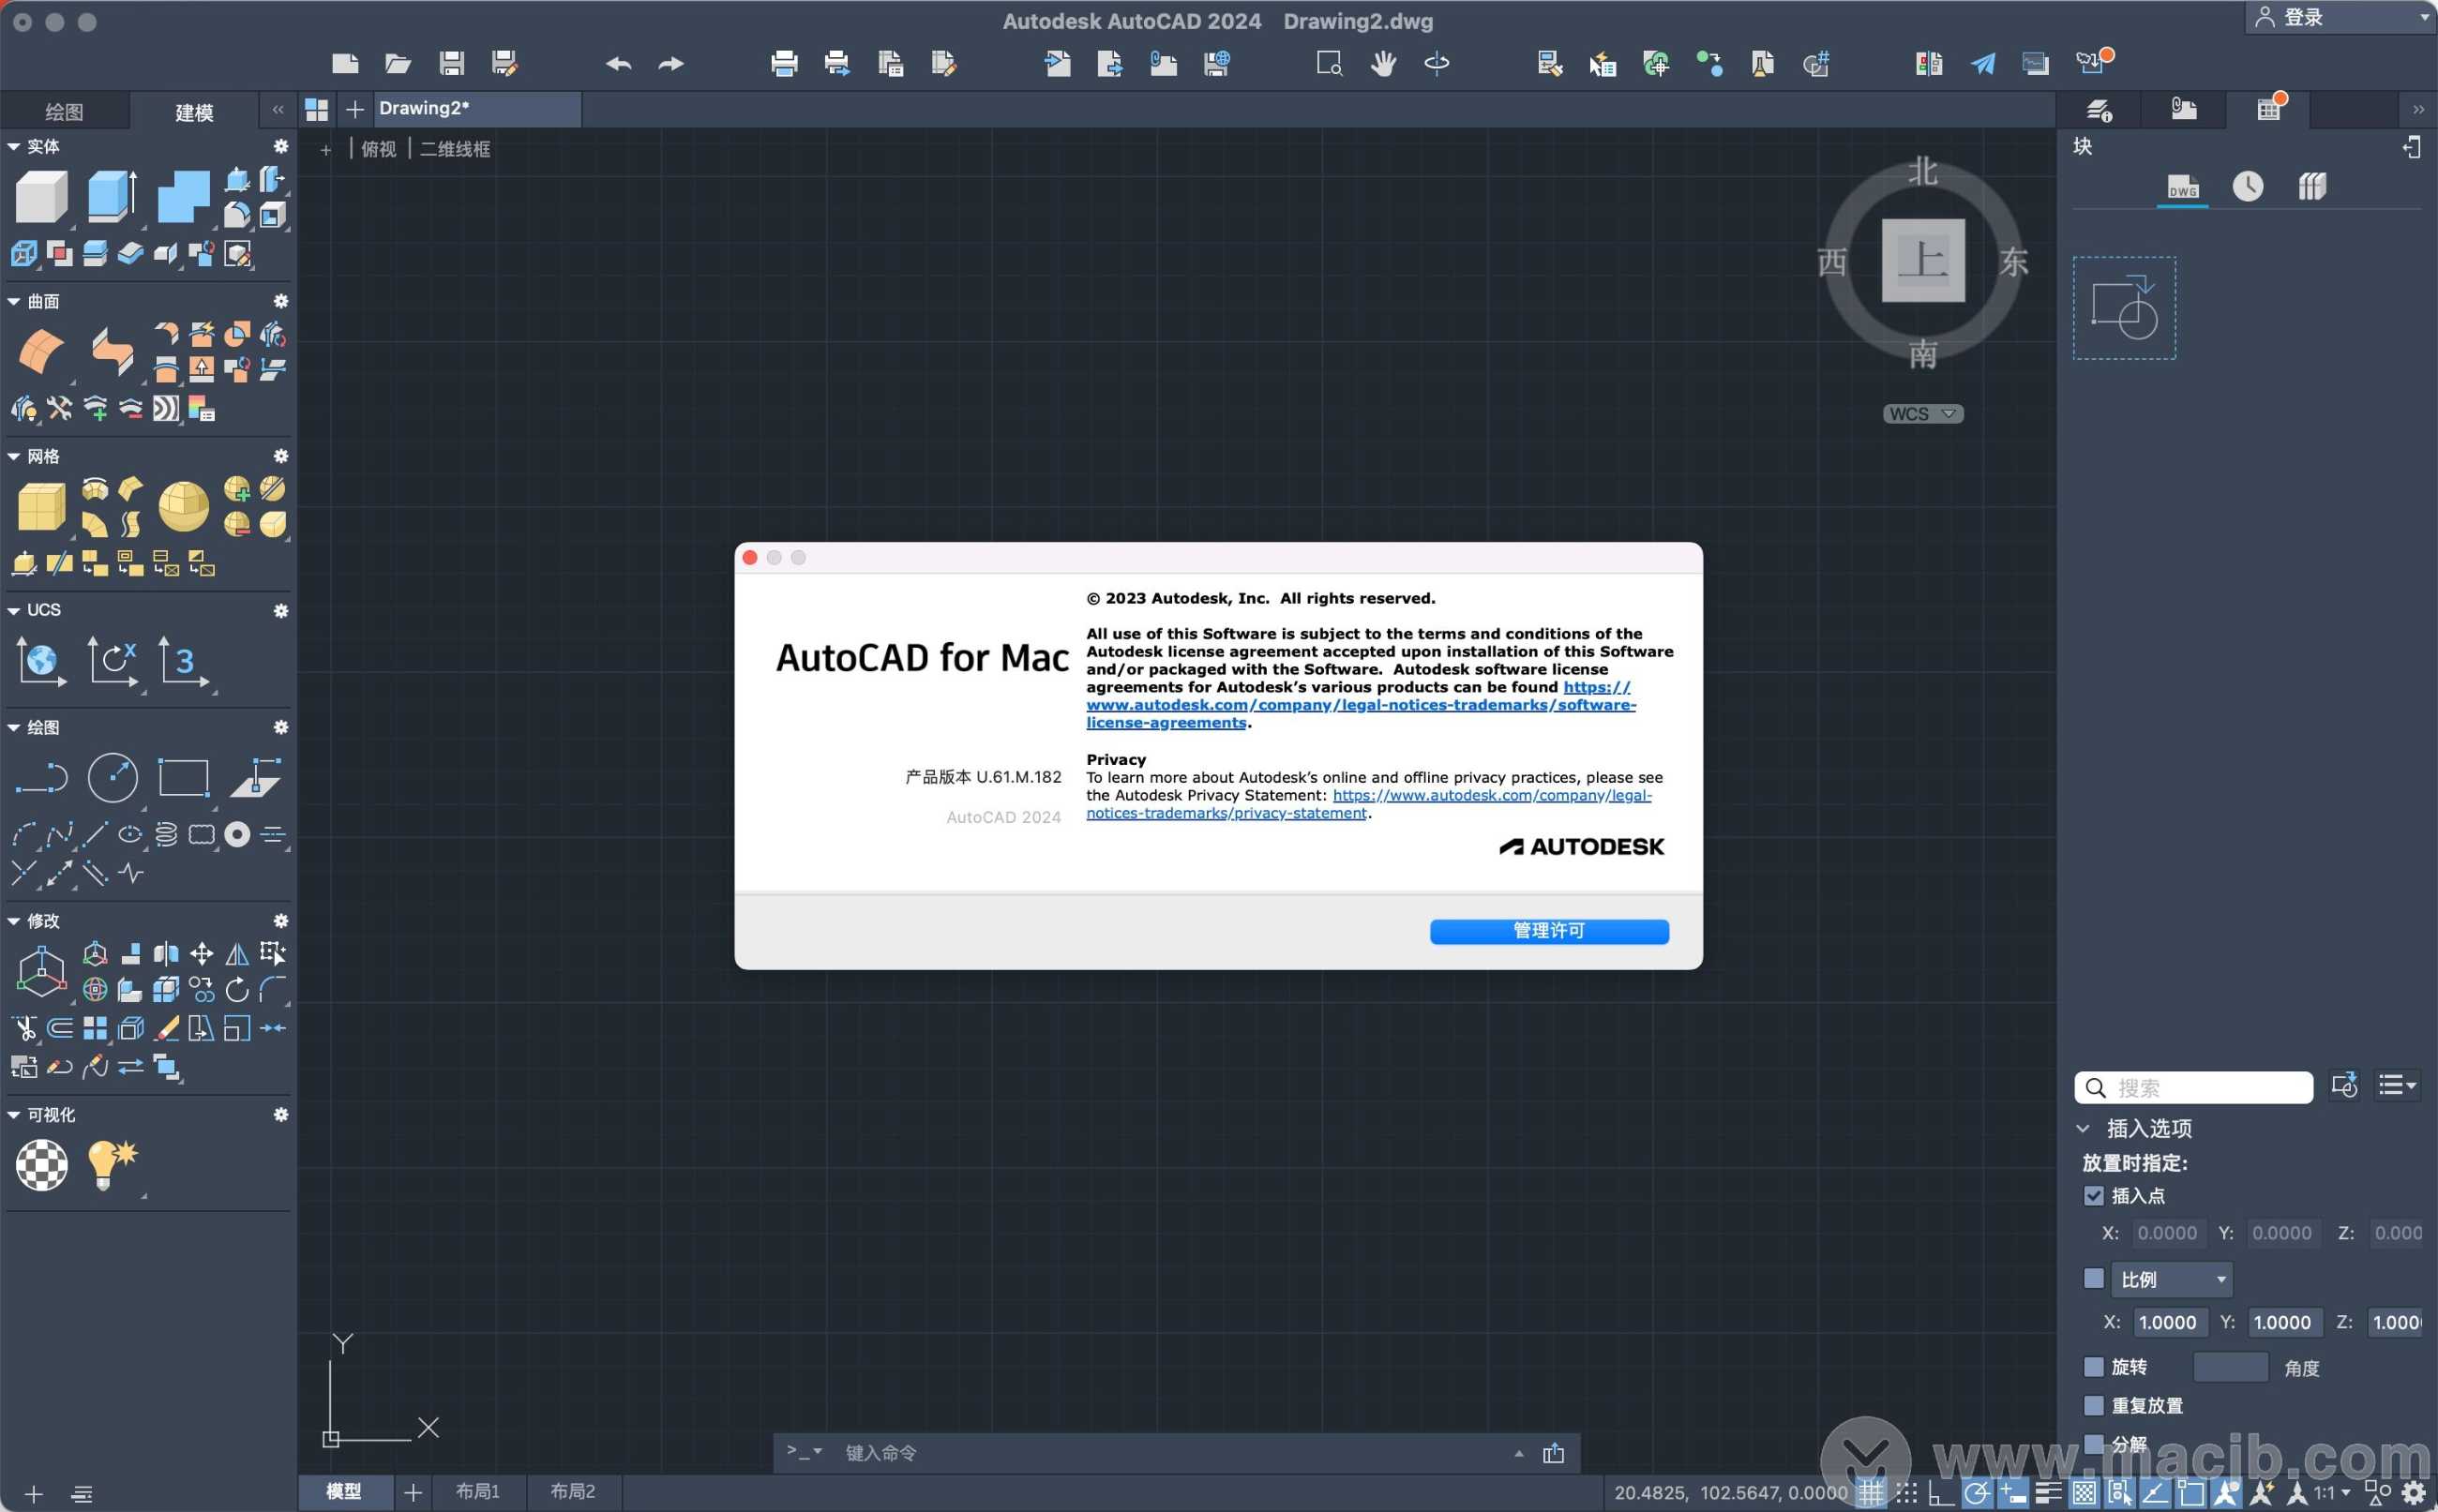Open the recent blocks clock icon
Image resolution: width=2438 pixels, height=1512 pixels.
(x=2247, y=186)
